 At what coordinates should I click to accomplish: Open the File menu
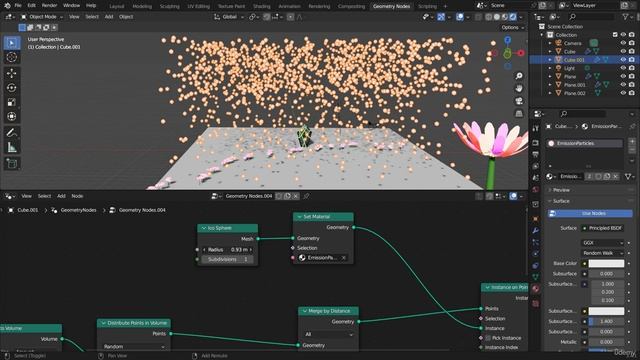click(18, 5)
